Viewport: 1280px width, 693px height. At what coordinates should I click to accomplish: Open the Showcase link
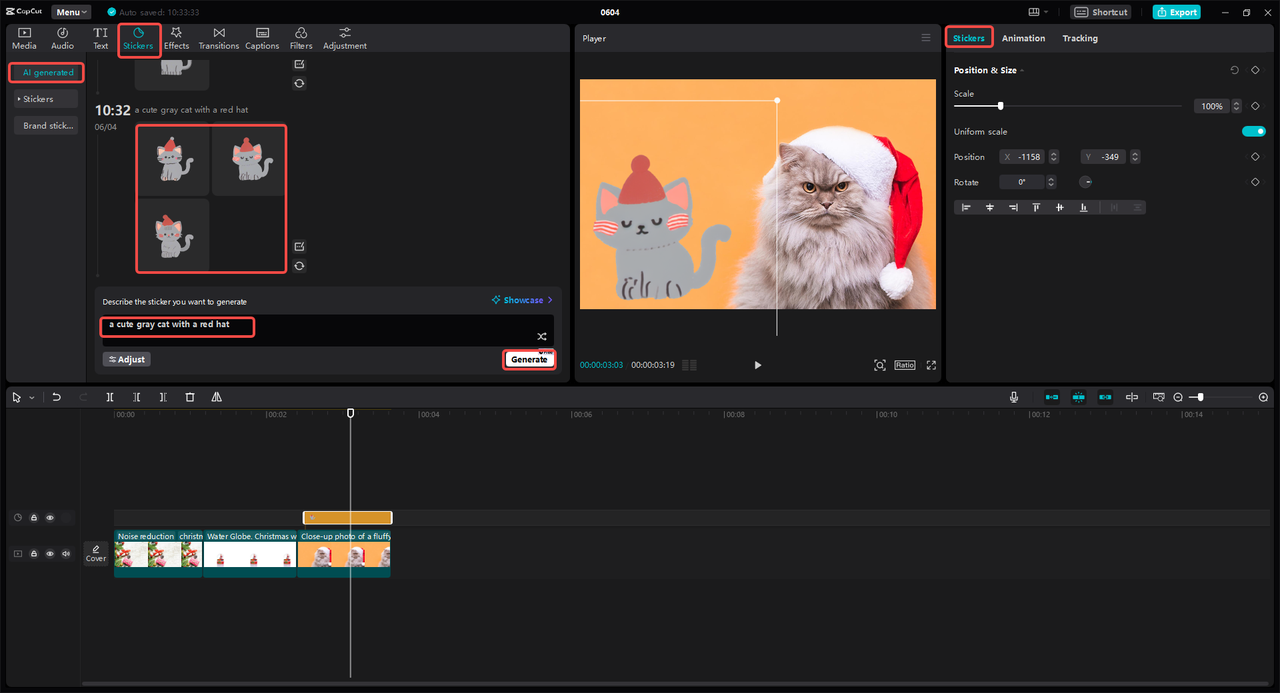point(522,300)
